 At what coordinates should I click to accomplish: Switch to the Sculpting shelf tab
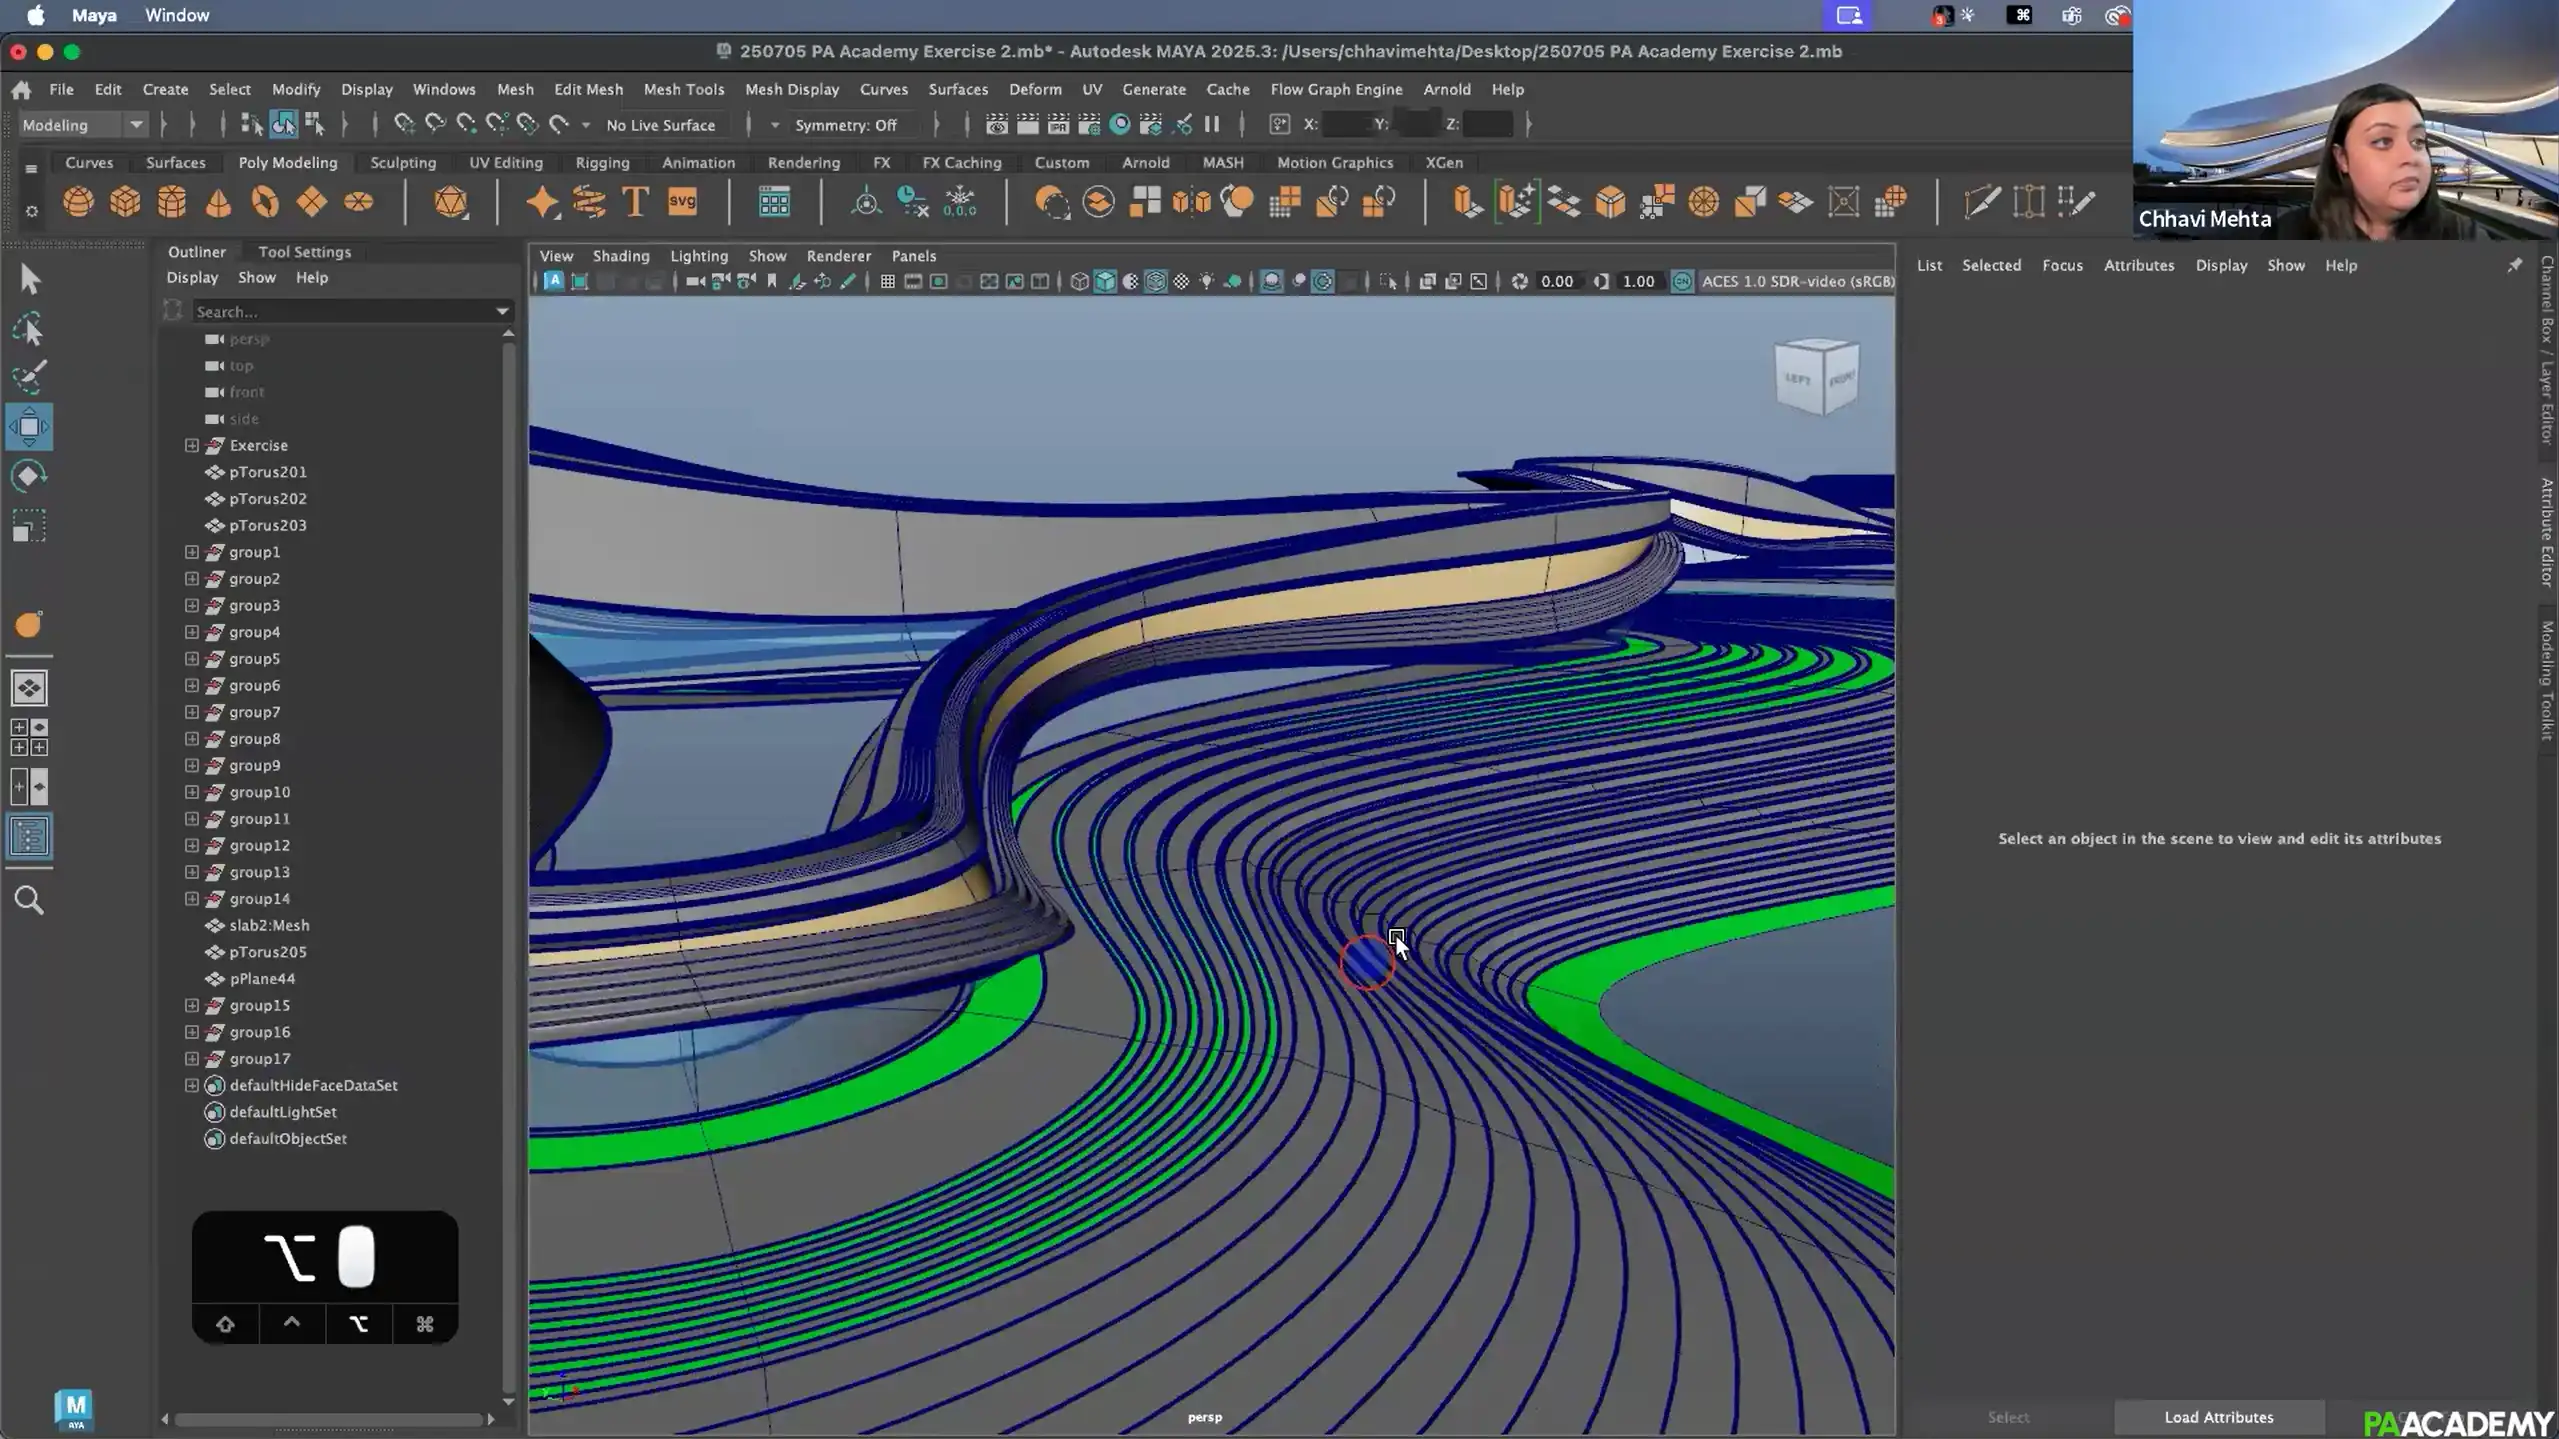403,162
